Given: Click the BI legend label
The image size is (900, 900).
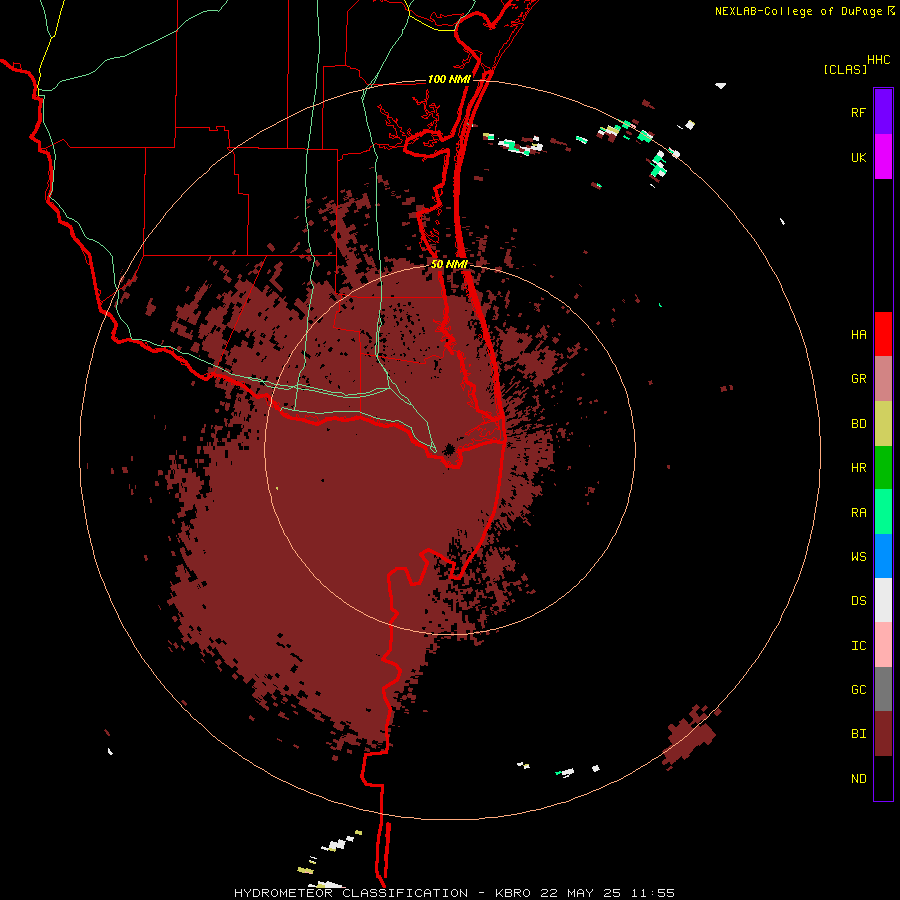Looking at the screenshot, I should pyautogui.click(x=858, y=734).
